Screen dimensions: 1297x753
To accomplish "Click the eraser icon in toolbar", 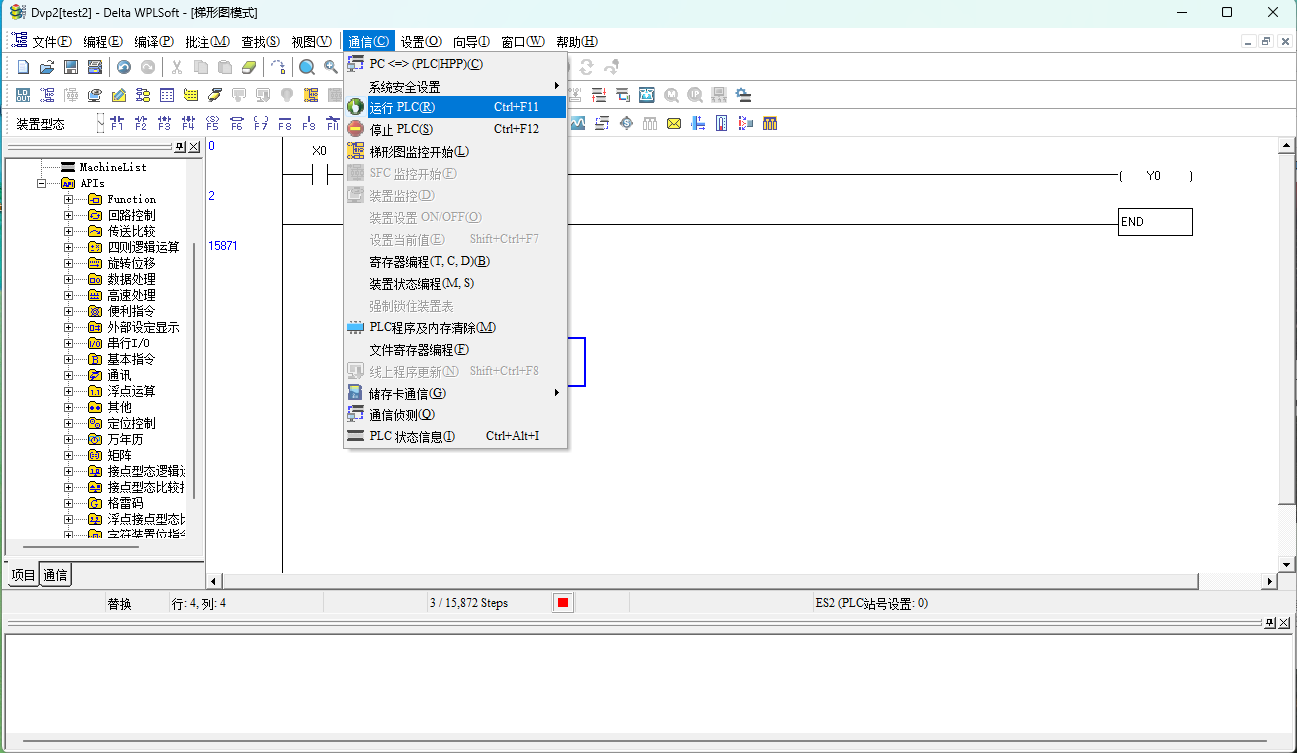I will pos(249,67).
